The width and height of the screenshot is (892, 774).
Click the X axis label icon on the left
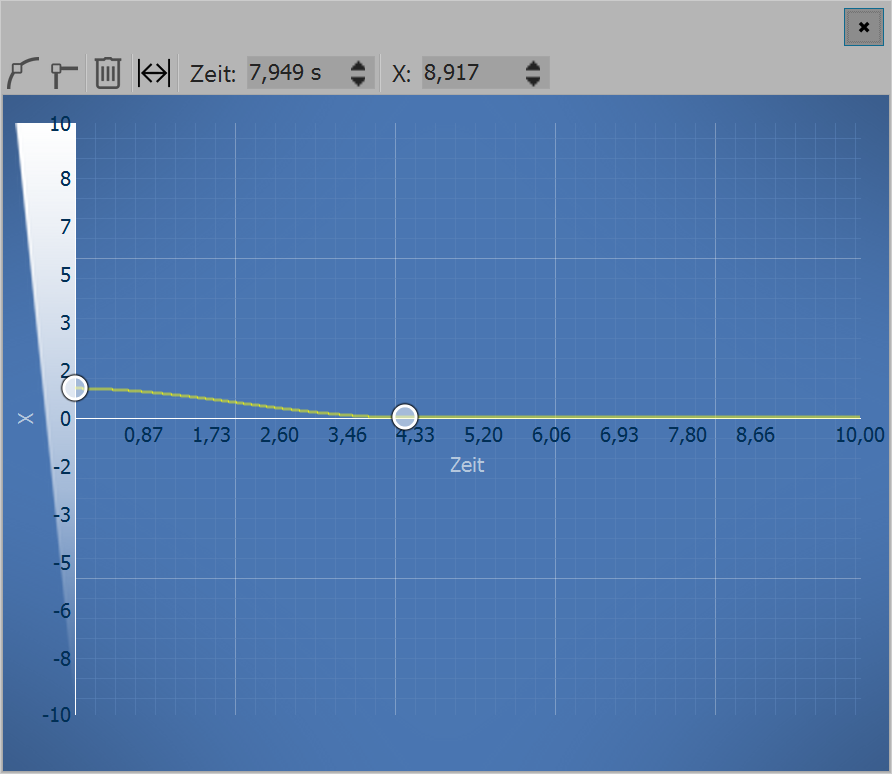[26, 418]
